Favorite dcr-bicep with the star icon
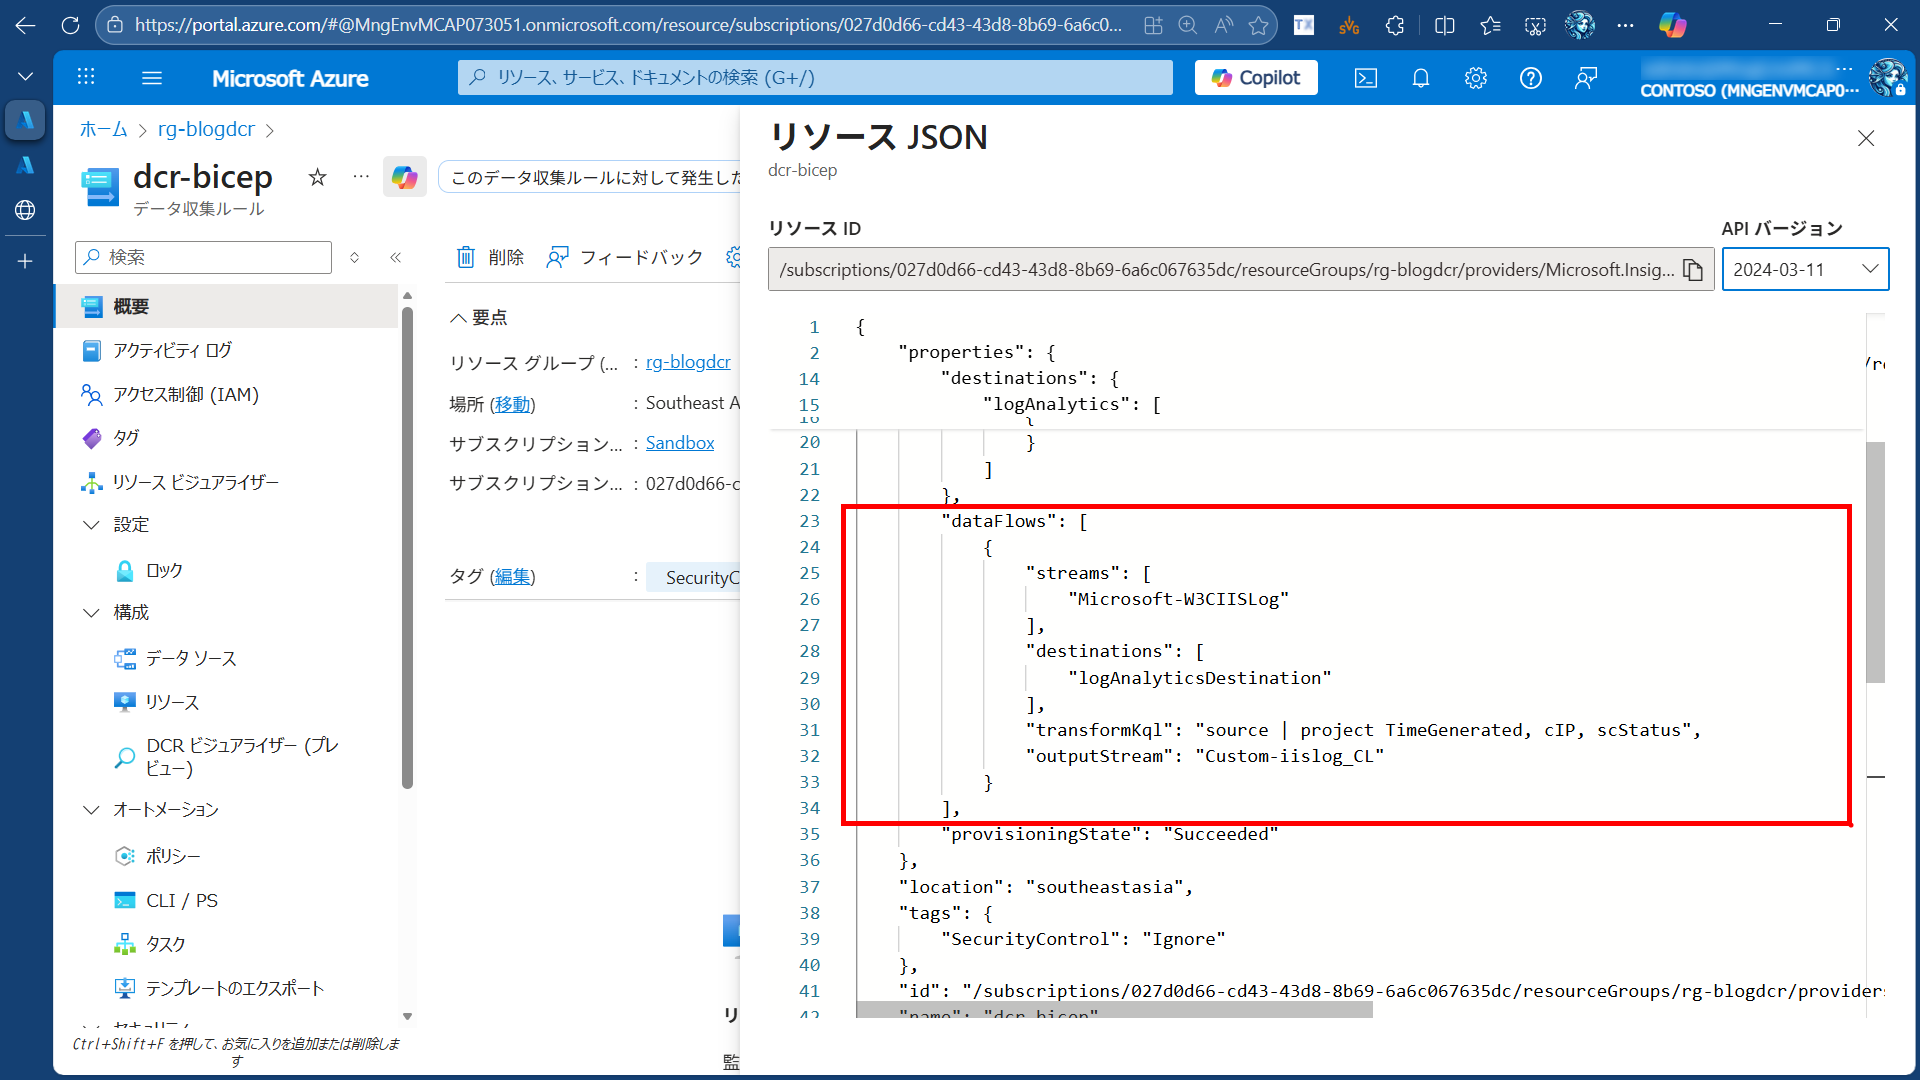The height and width of the screenshot is (1080, 1920). pyautogui.click(x=317, y=177)
